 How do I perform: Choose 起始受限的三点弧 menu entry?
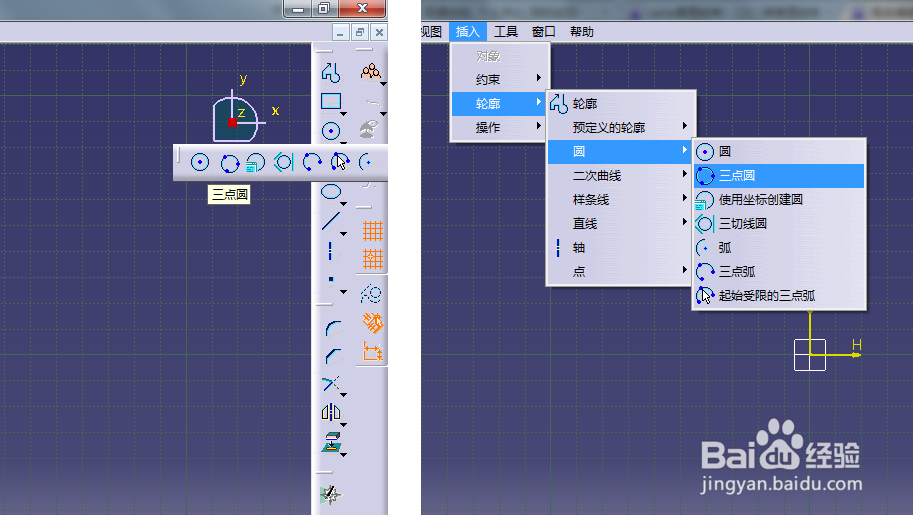[x=779, y=295]
